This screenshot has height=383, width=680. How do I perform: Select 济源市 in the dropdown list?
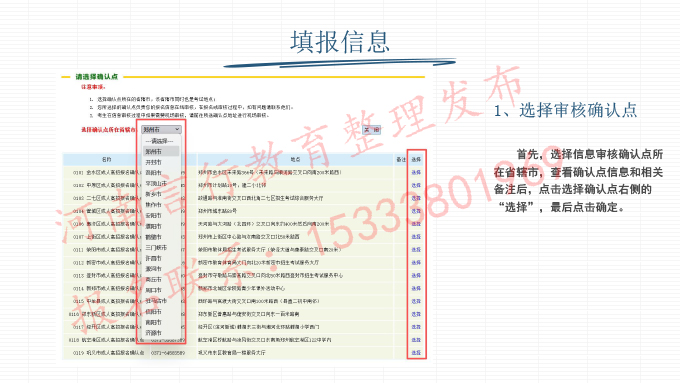[153, 333]
